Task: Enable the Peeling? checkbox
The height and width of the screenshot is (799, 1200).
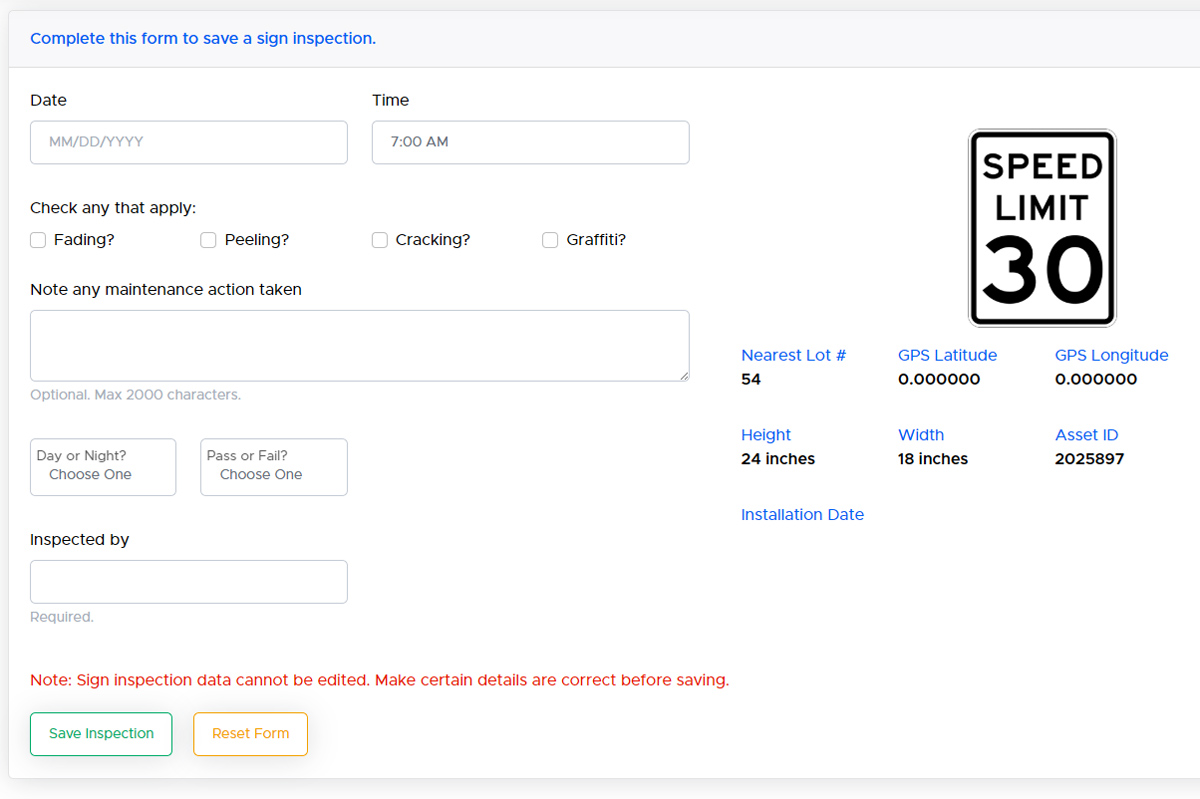Action: coord(209,240)
